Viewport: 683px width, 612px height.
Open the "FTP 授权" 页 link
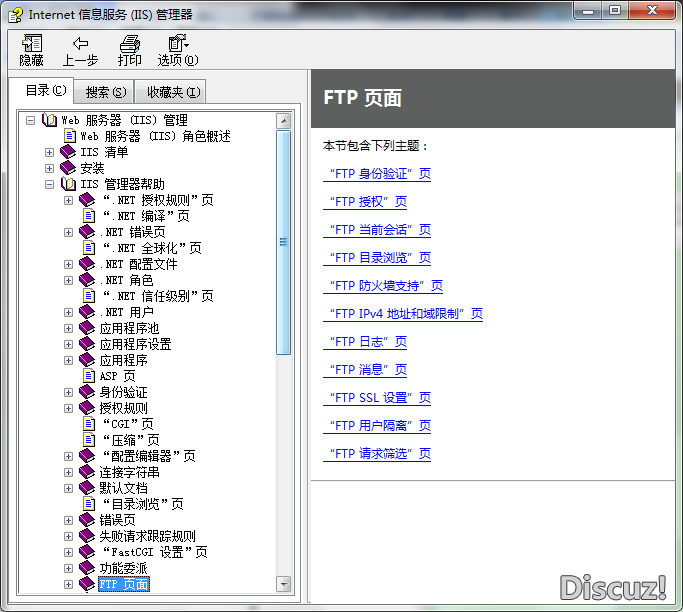[x=365, y=202]
